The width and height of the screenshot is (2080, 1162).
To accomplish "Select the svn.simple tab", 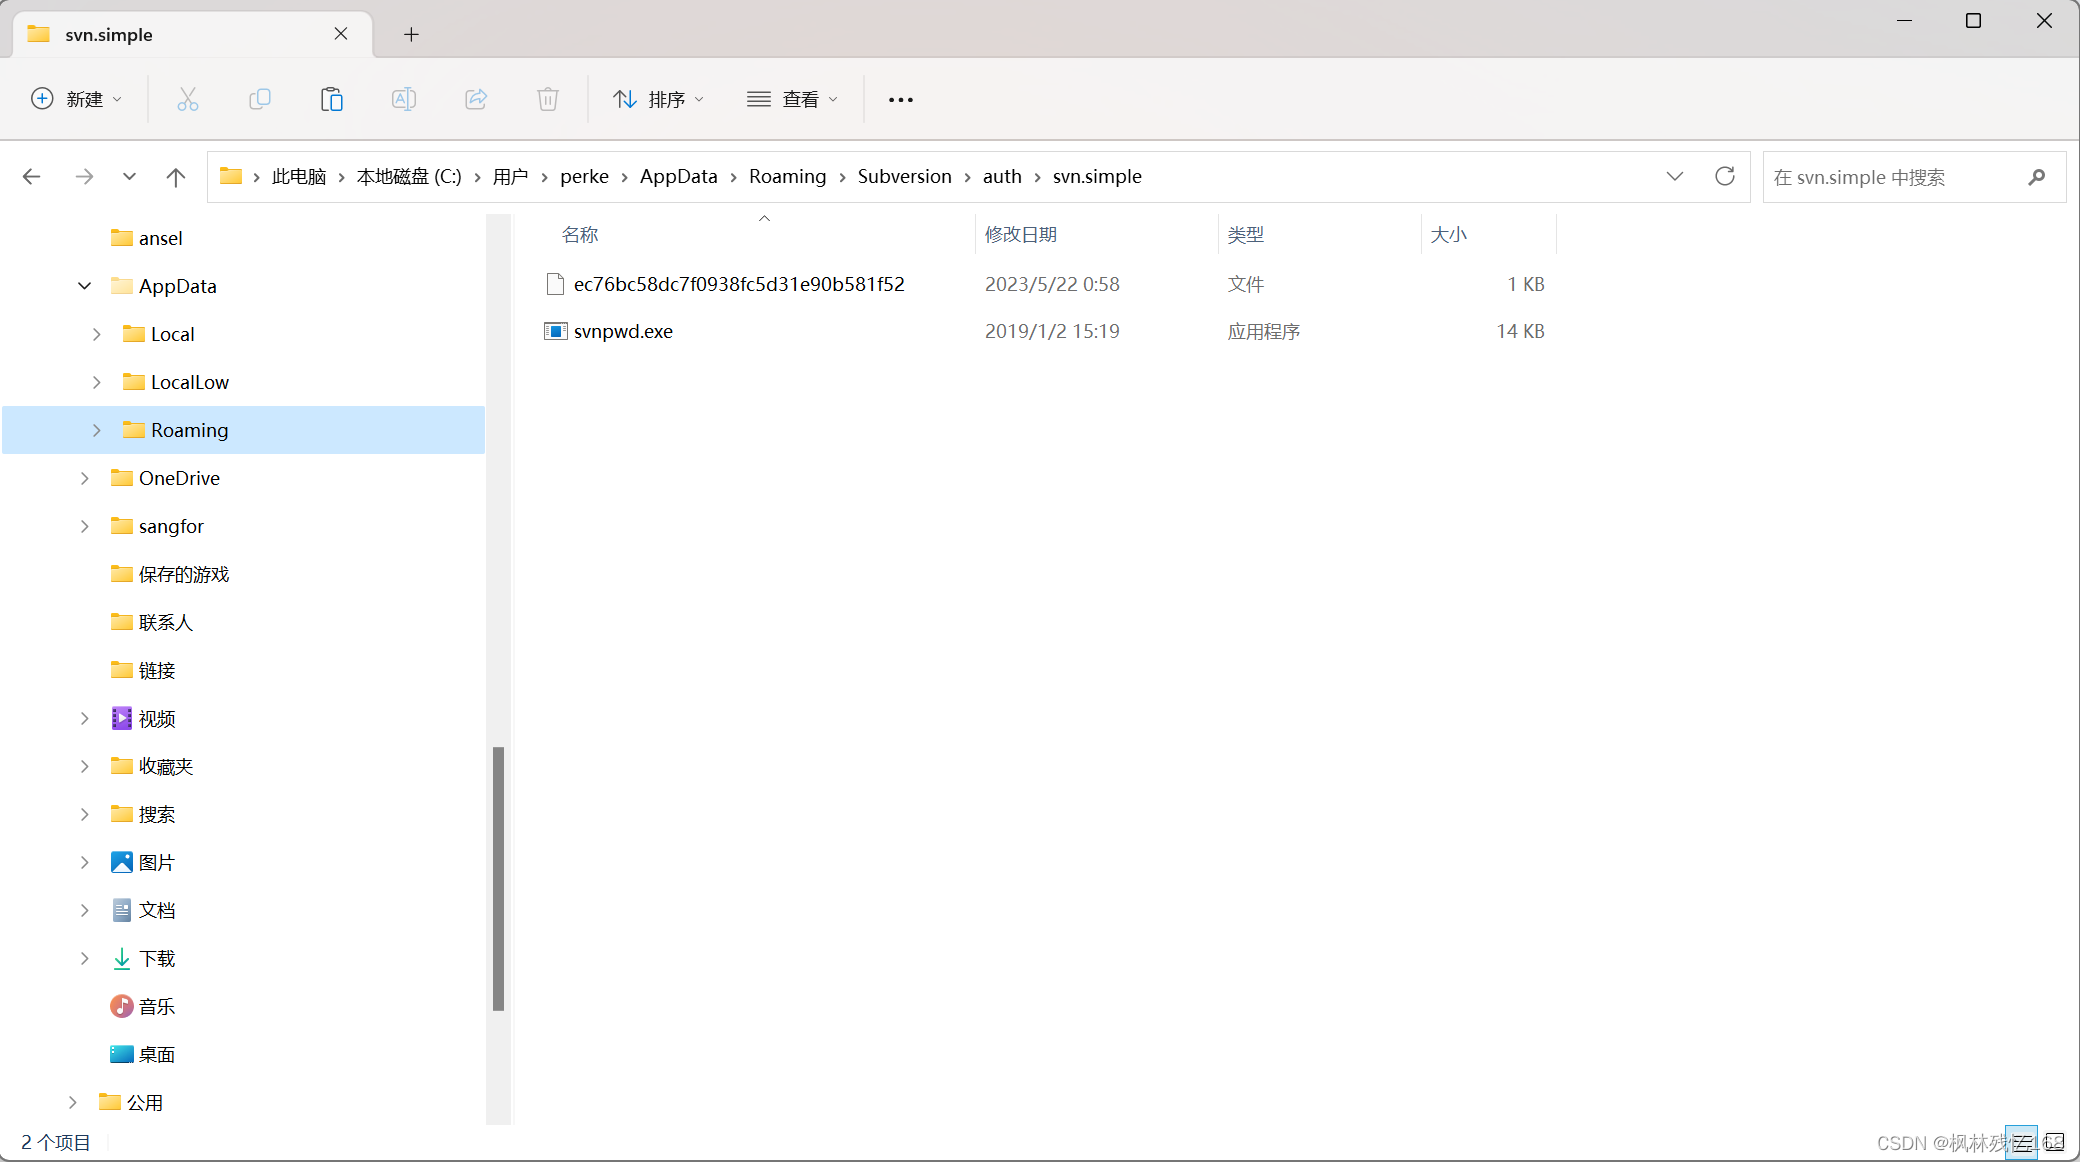I will click(193, 34).
